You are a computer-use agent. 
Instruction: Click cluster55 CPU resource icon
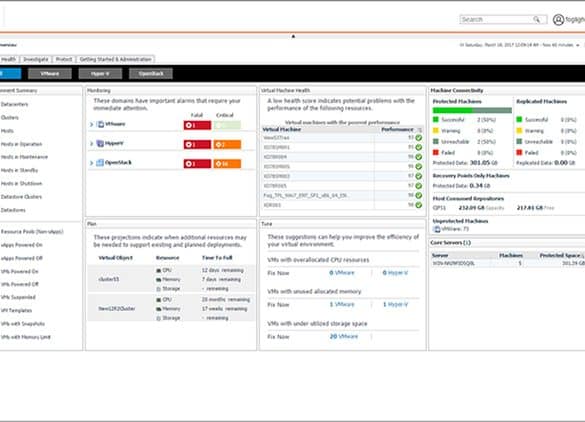pos(159,270)
